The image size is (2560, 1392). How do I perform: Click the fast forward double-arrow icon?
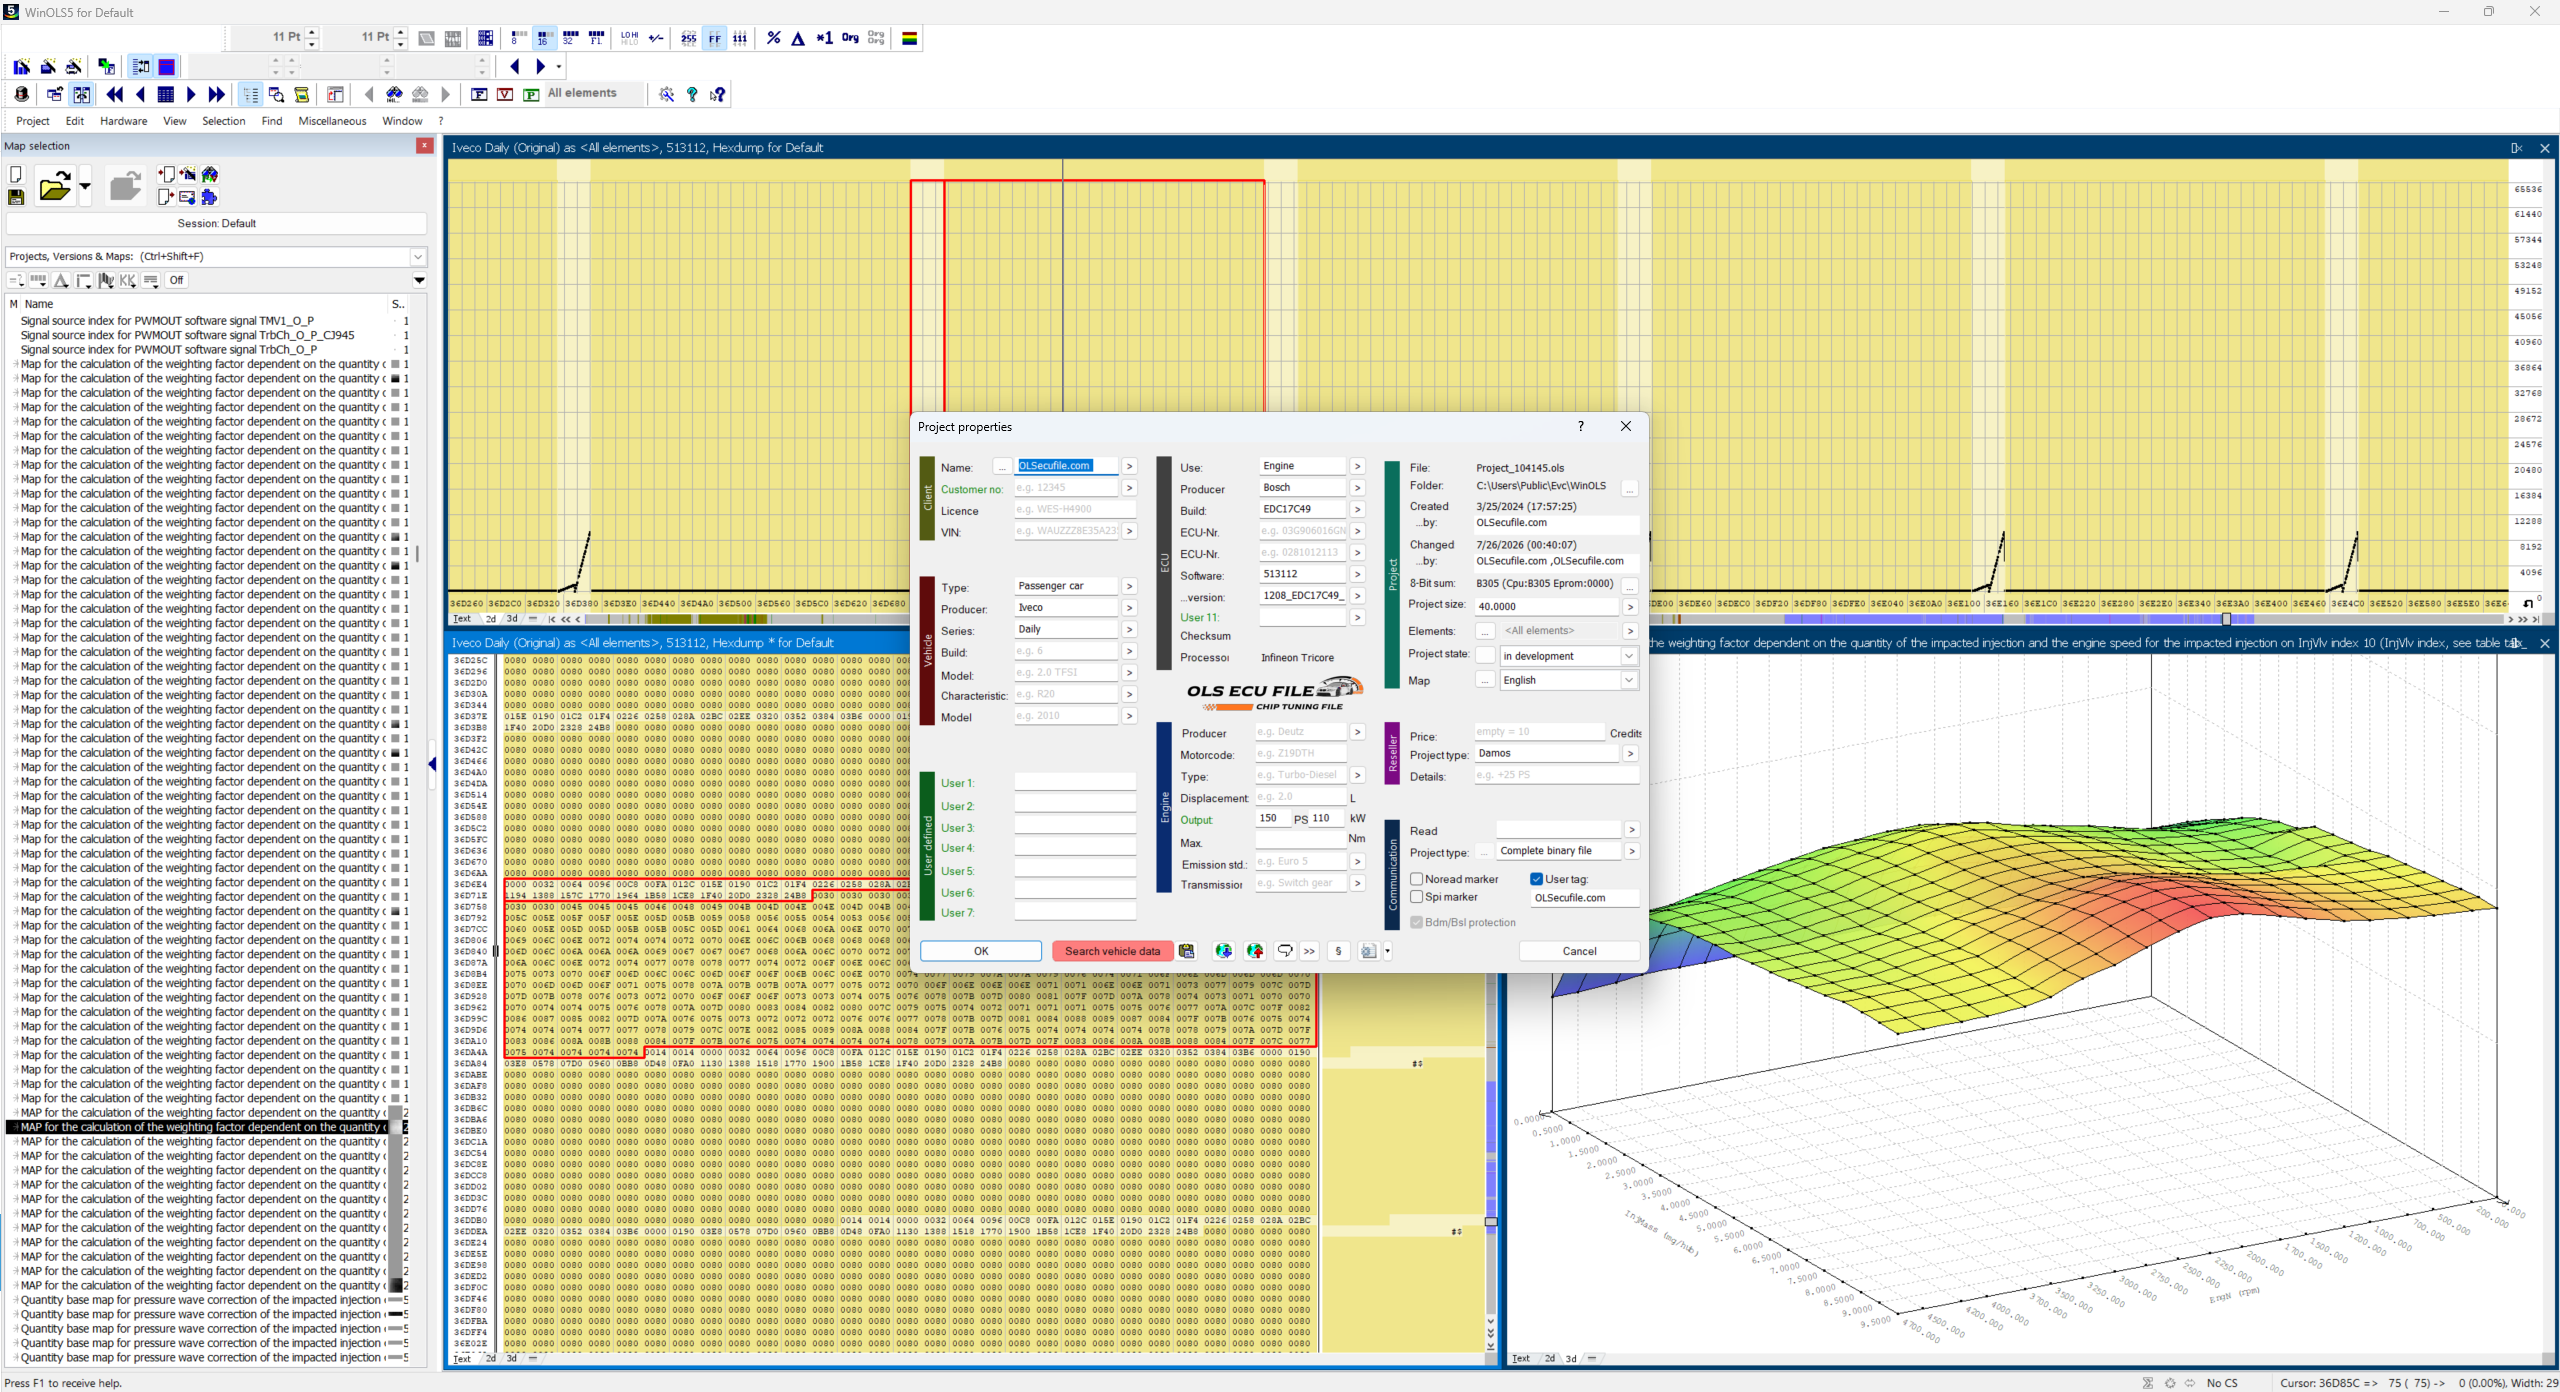217,94
